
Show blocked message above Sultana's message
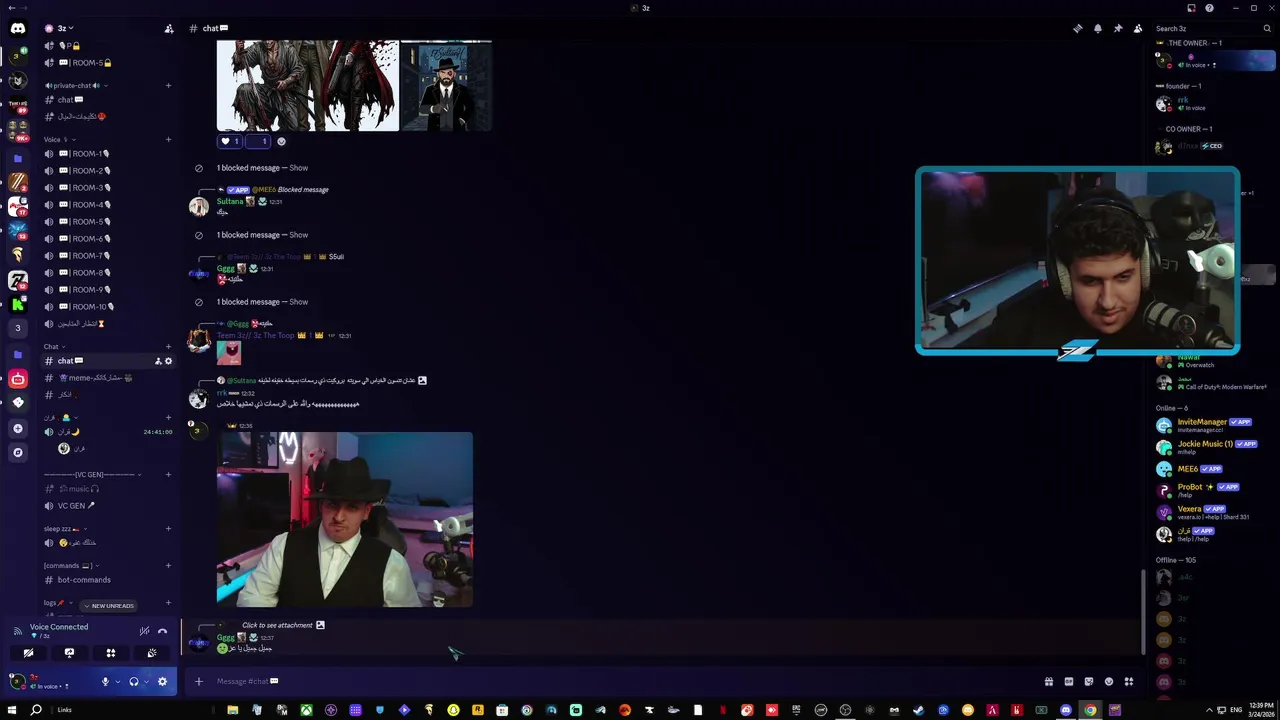click(298, 168)
